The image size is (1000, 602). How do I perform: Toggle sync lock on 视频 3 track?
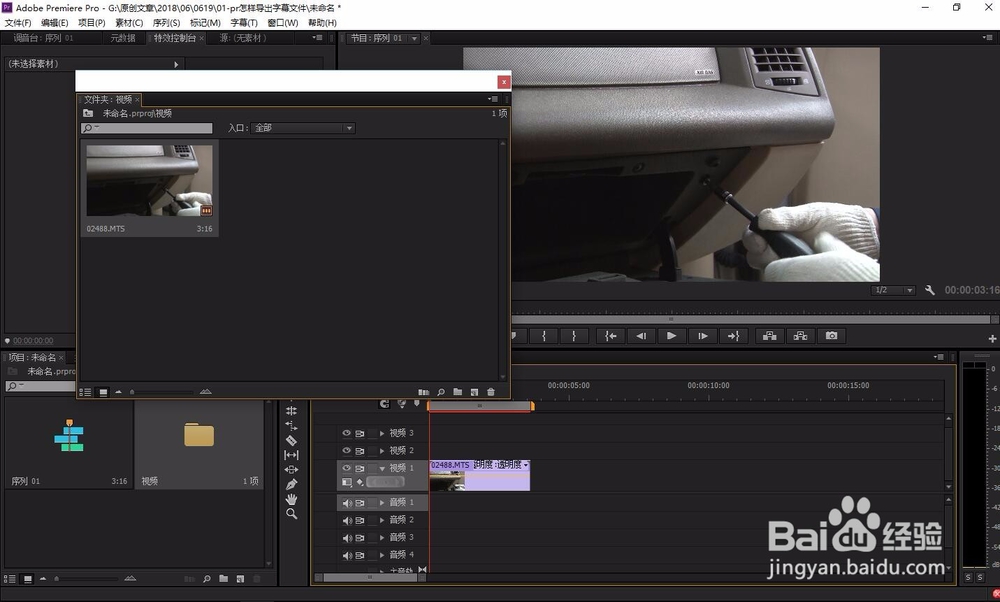click(x=360, y=433)
